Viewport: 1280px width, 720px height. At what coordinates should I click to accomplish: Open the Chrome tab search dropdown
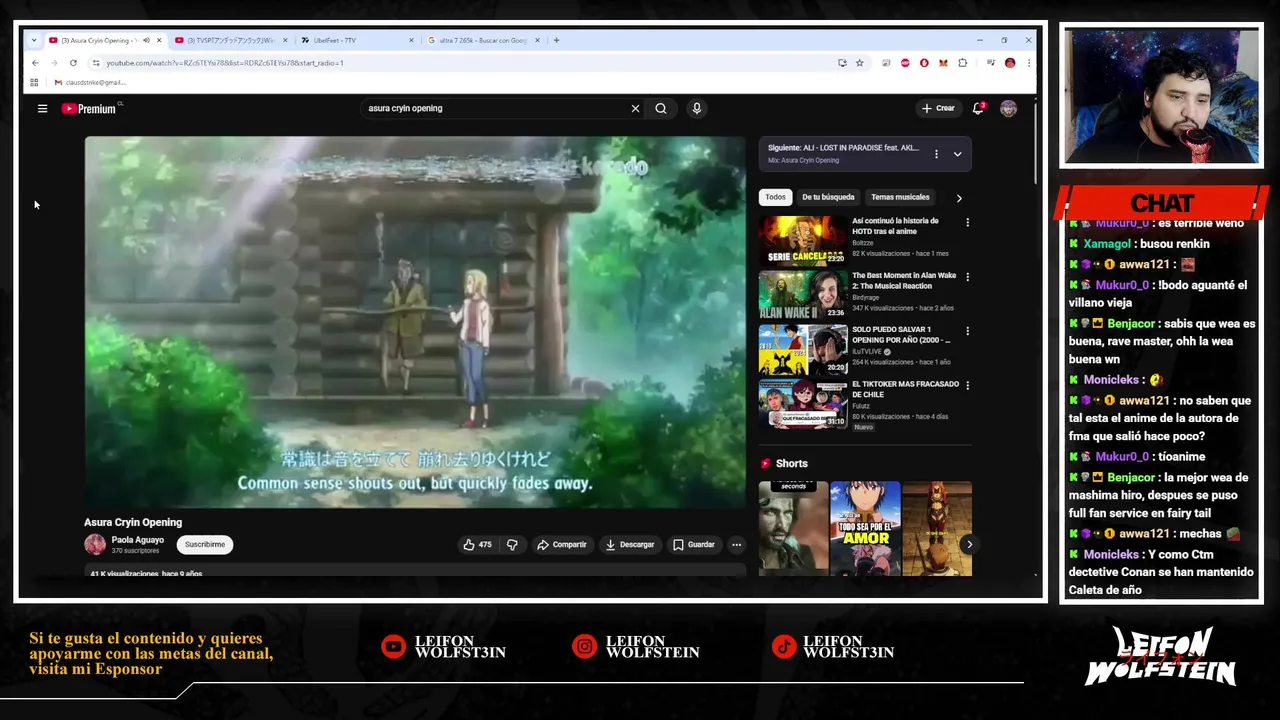coord(34,40)
